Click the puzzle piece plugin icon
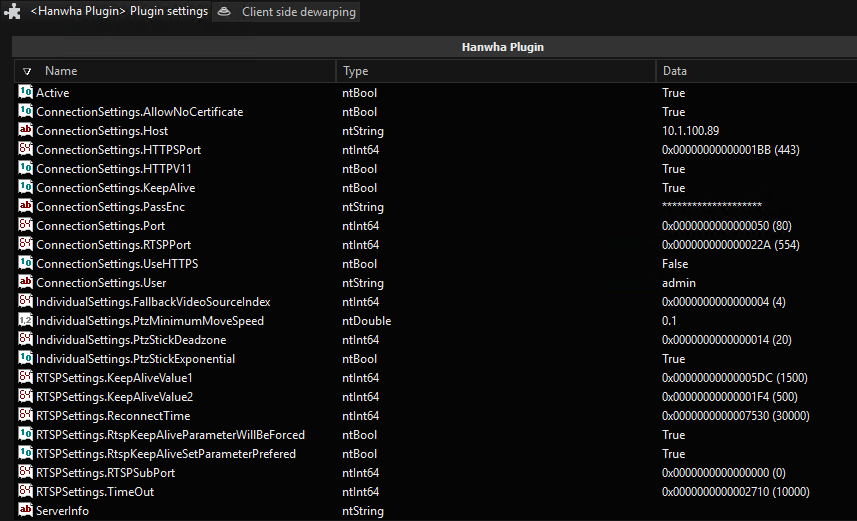Screen dimensions: 857x521 pos(12,12)
